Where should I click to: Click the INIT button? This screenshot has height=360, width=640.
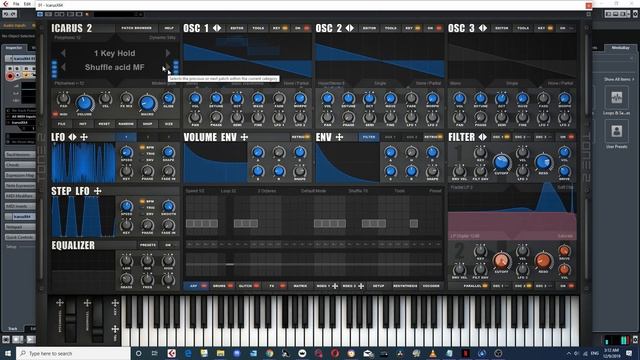[83, 124]
